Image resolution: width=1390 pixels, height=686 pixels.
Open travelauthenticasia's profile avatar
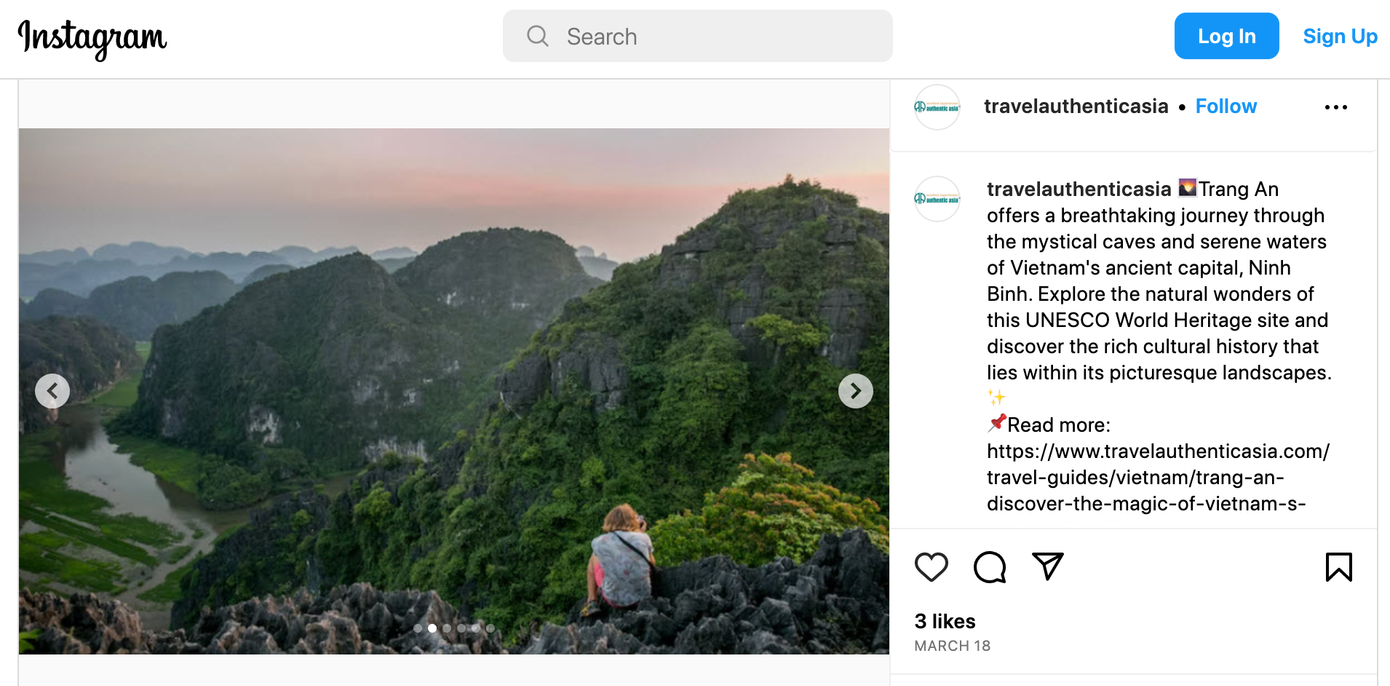936,106
